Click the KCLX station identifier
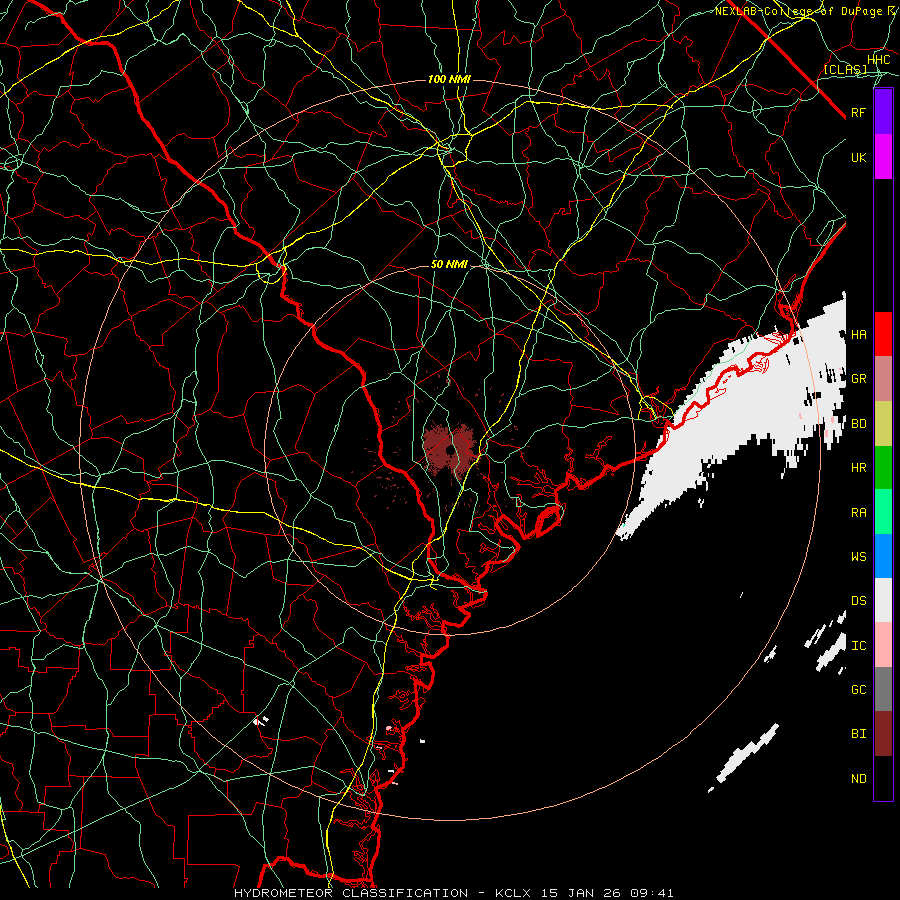The image size is (900, 900). pyautogui.click(x=513, y=893)
